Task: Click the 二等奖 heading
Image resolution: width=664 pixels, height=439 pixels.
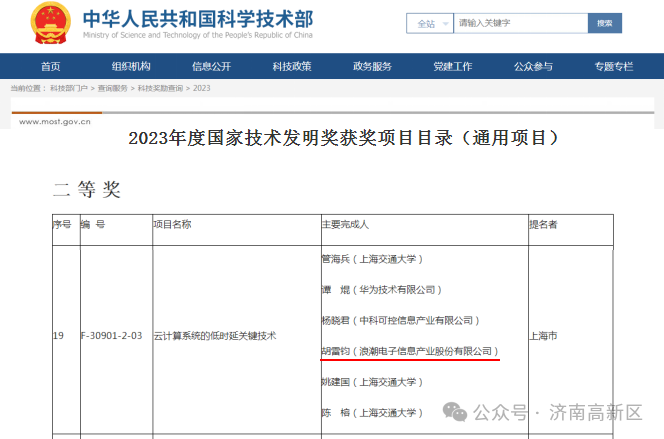Action: point(87,189)
